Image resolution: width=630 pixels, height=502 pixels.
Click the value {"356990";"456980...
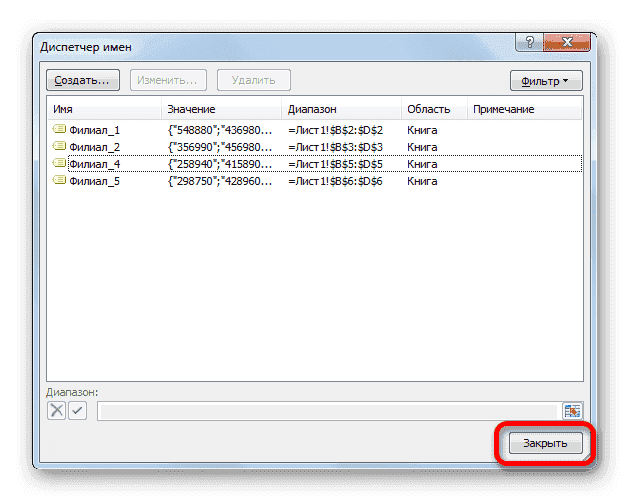(x=220, y=147)
